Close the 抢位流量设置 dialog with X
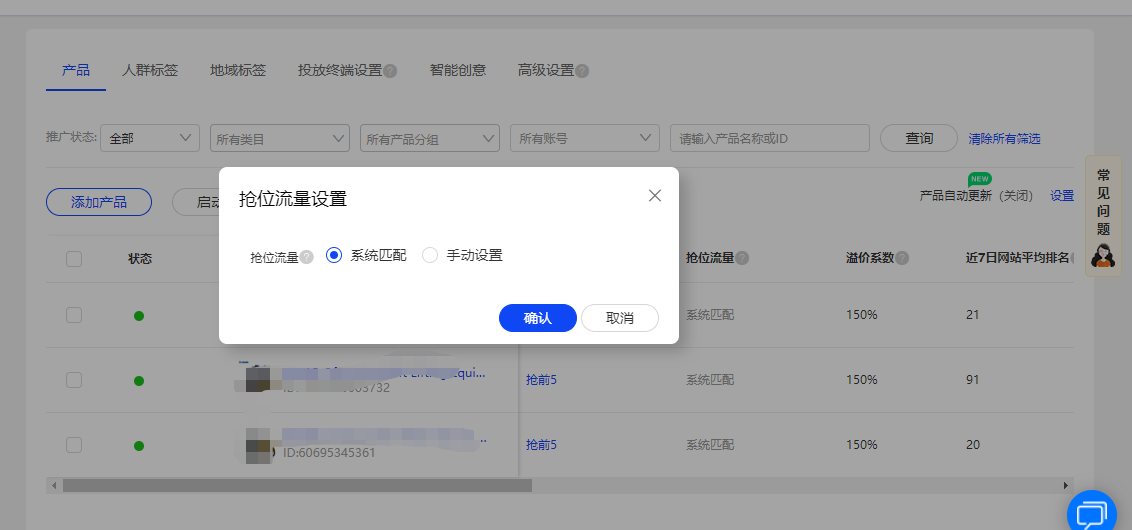Image resolution: width=1132 pixels, height=530 pixels. [x=655, y=196]
